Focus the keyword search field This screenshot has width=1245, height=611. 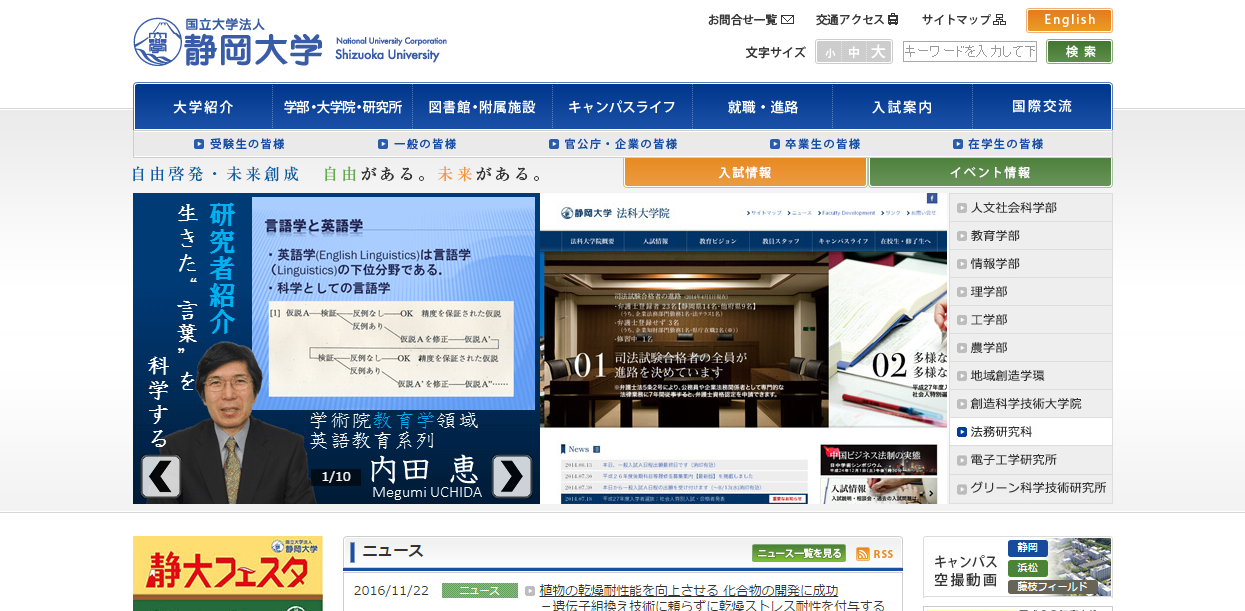coord(970,52)
